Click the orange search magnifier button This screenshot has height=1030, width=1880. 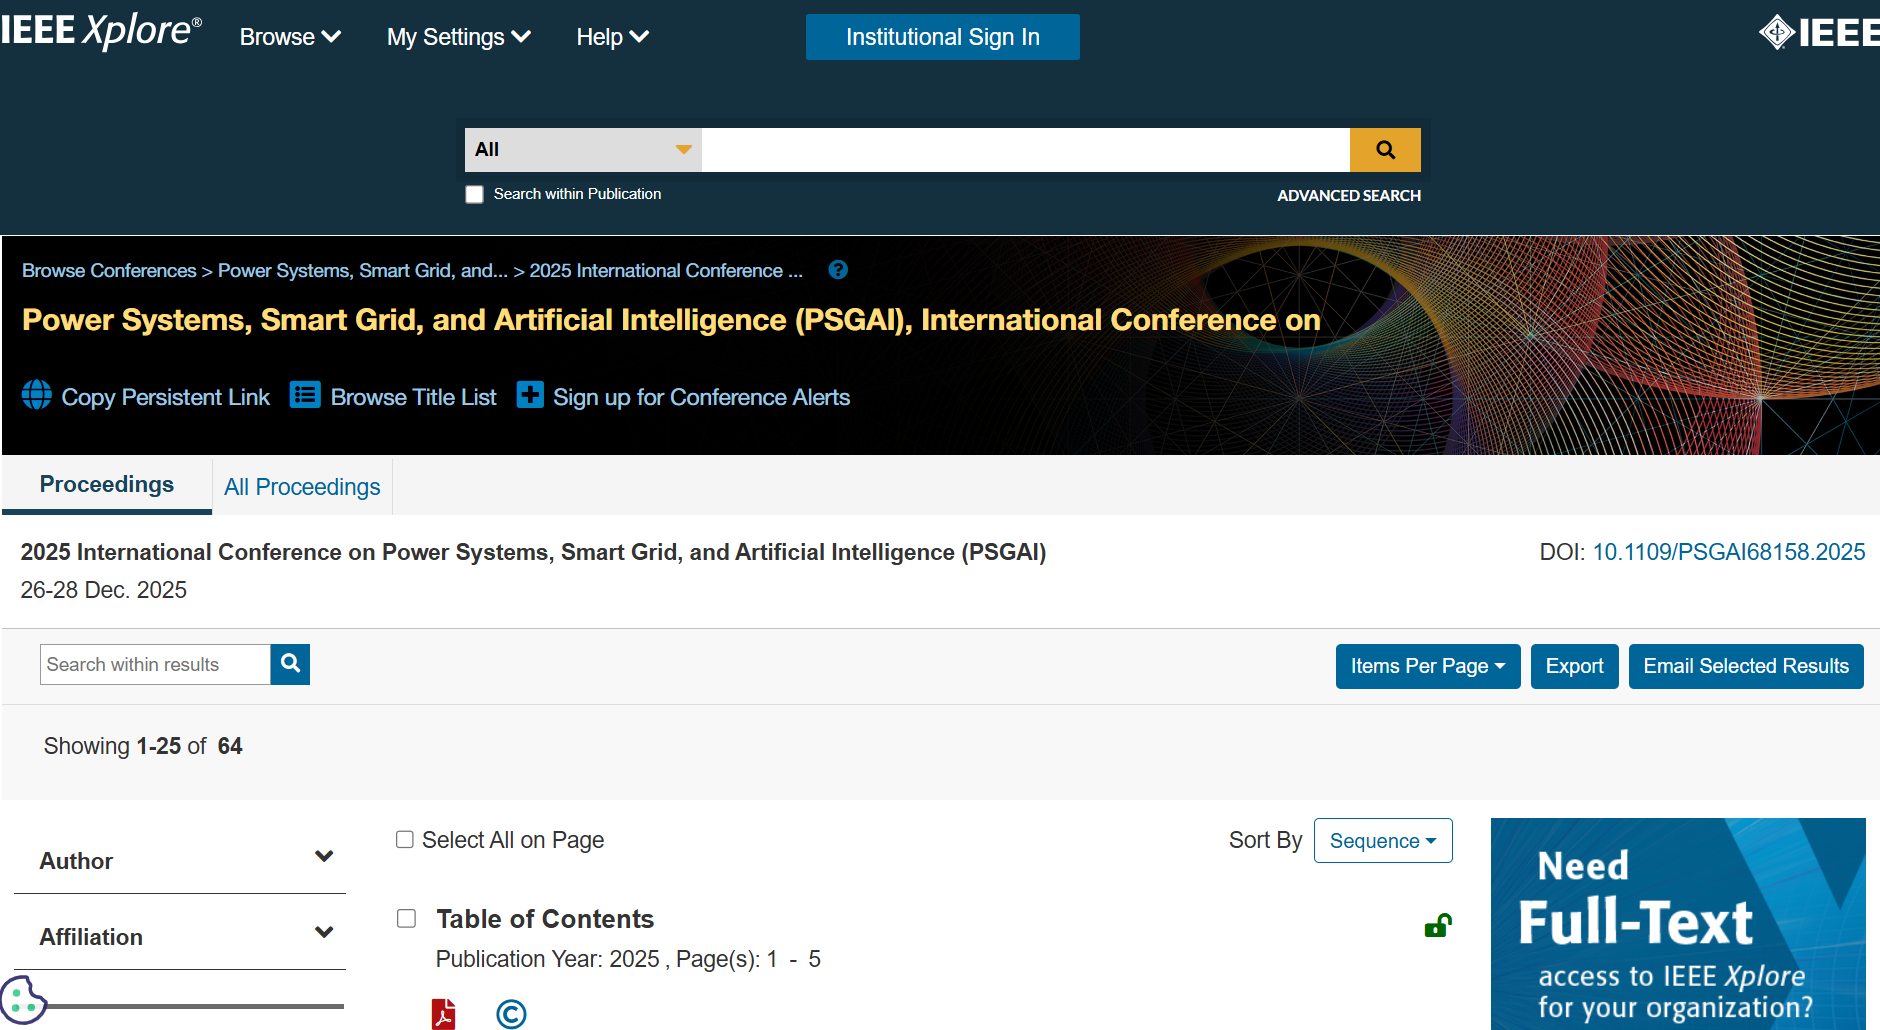[1385, 150]
